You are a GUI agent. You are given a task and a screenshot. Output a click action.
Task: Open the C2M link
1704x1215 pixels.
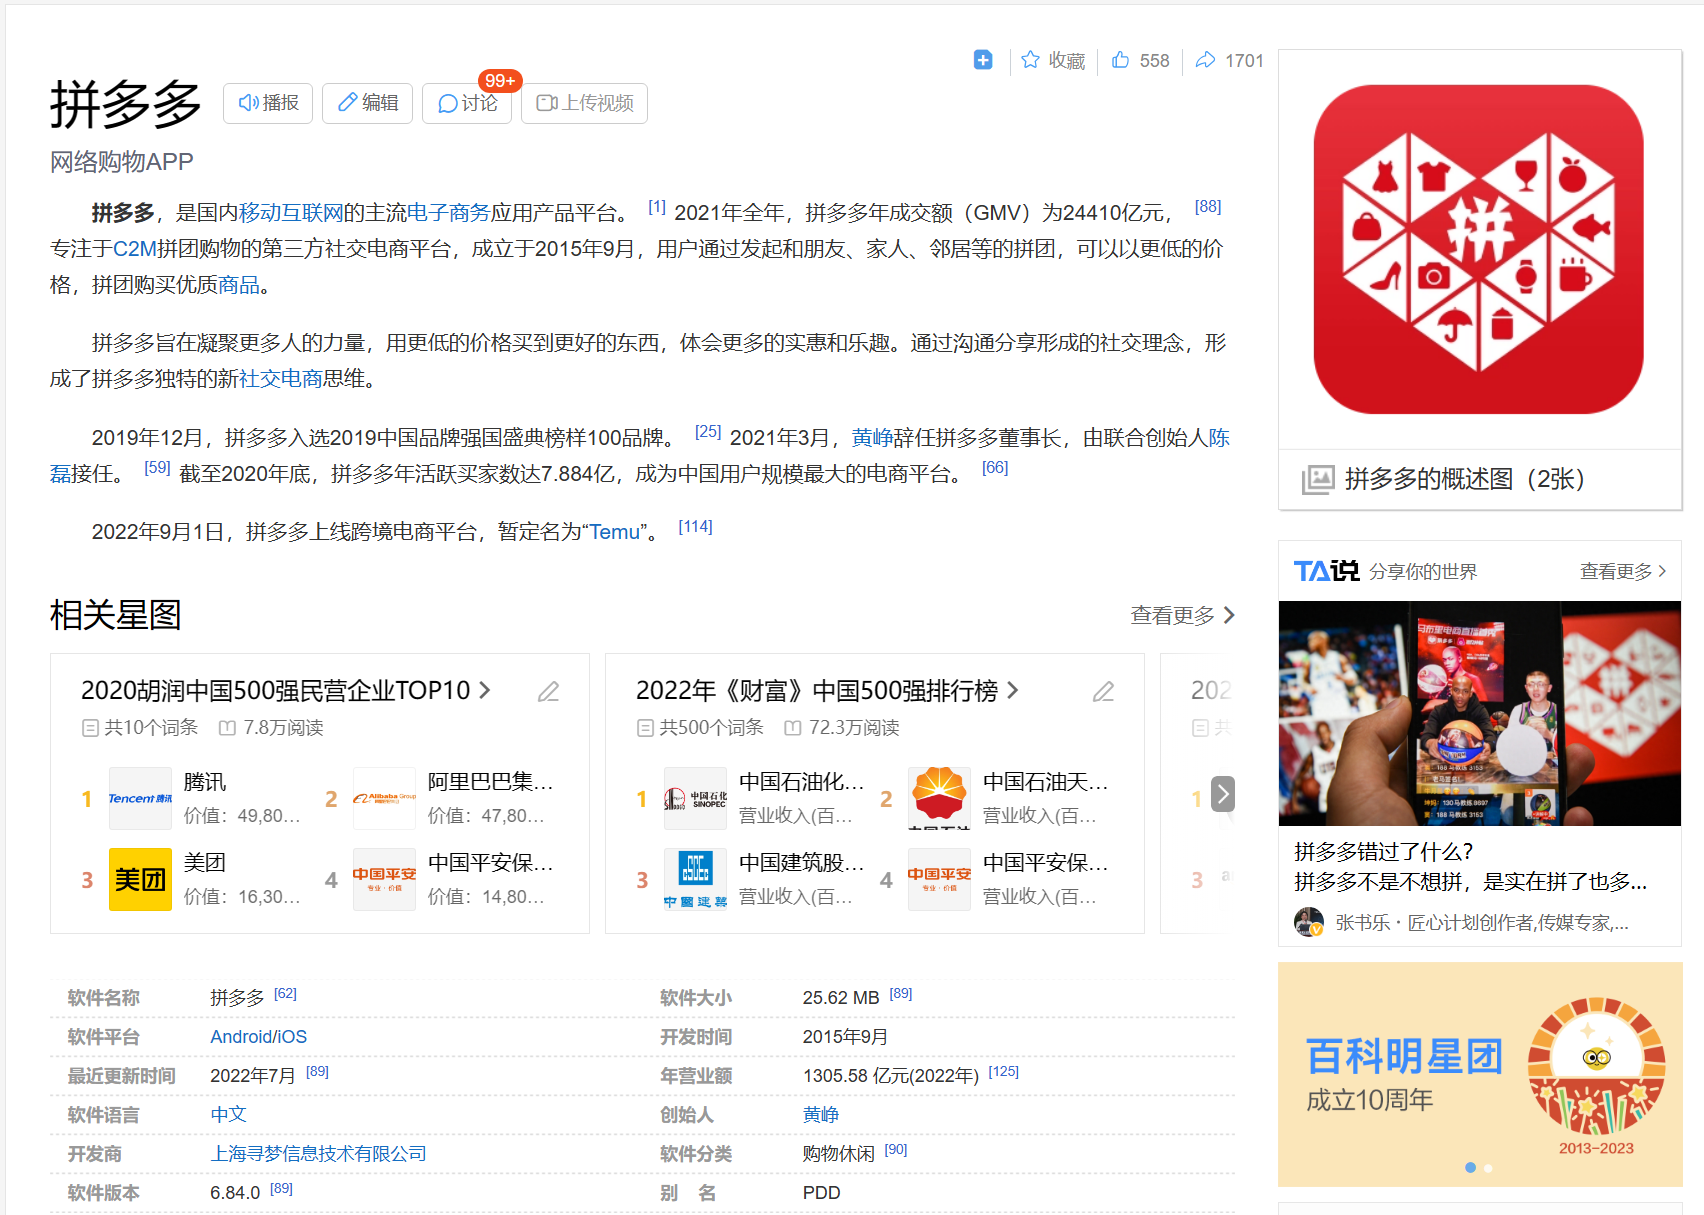click(x=134, y=249)
